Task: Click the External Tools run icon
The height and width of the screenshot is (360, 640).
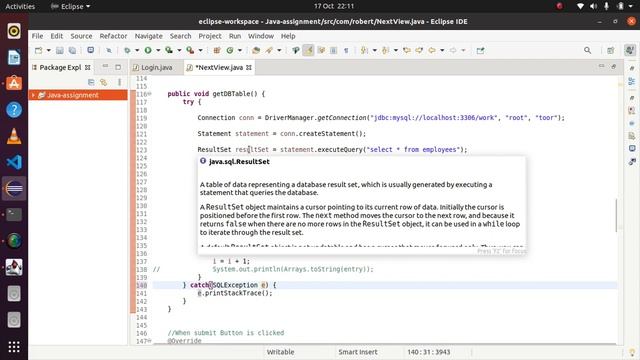Action: click(x=190, y=50)
